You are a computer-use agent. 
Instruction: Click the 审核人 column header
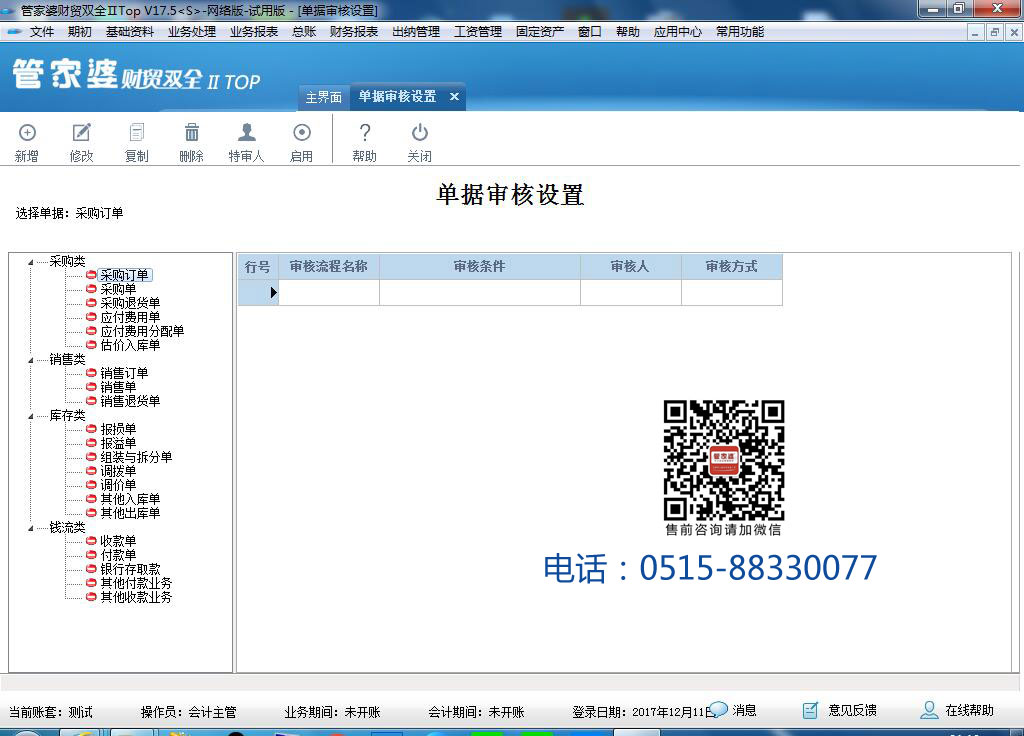[x=630, y=266]
